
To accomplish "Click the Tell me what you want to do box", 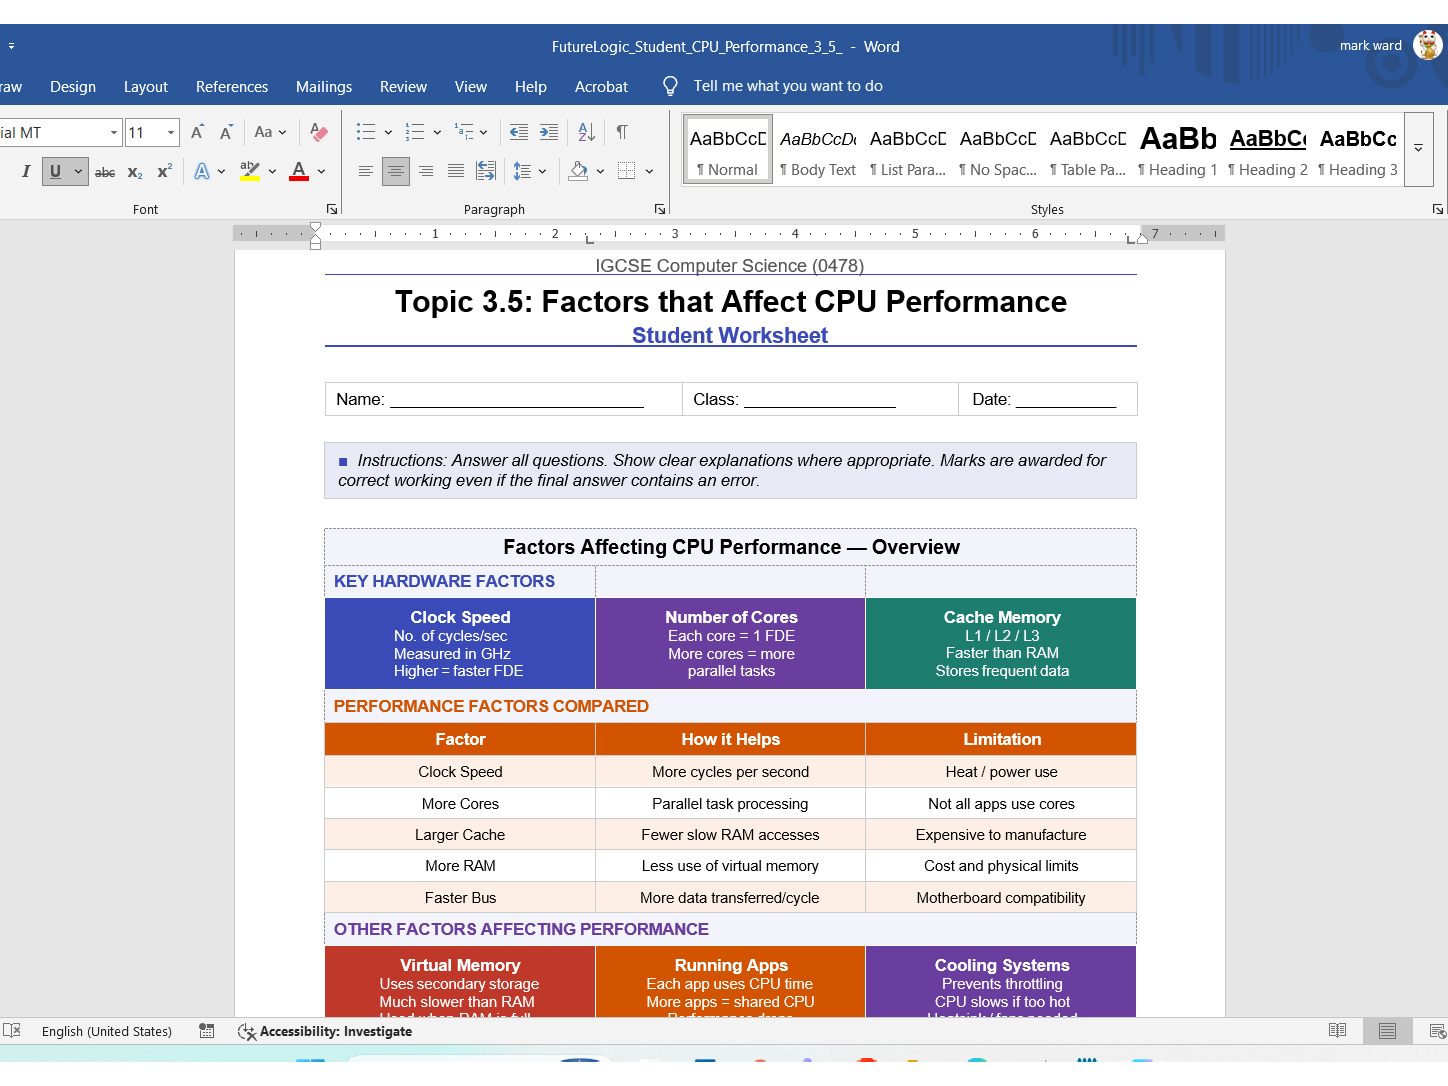I will (788, 86).
